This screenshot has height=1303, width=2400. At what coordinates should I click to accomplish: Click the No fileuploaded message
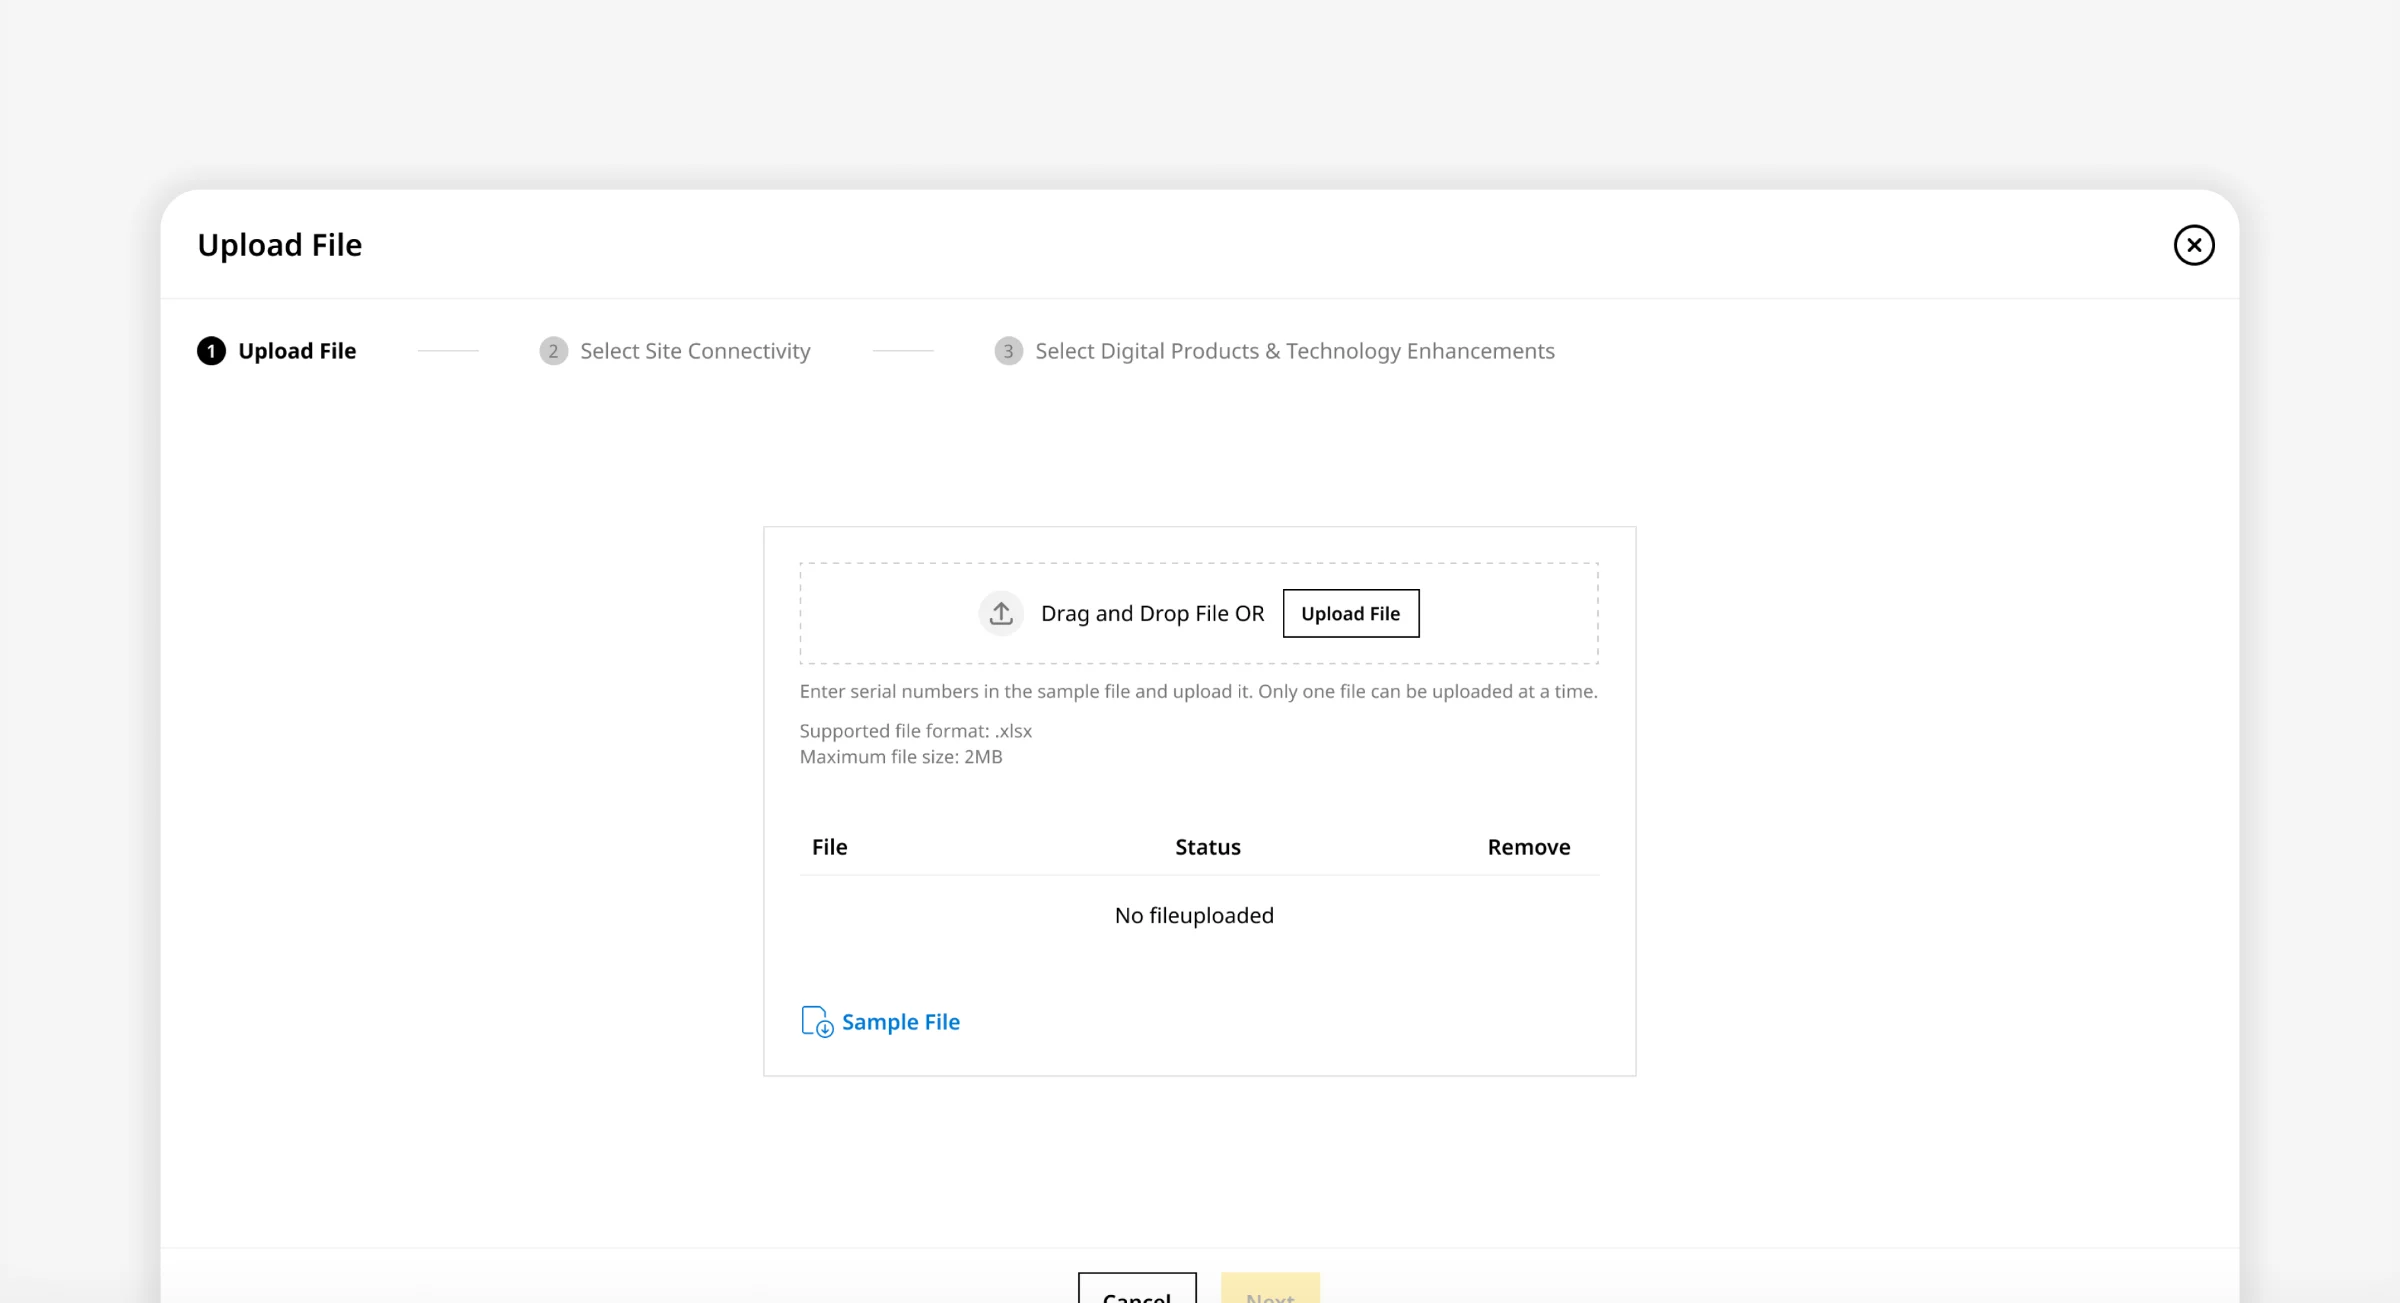click(1194, 915)
